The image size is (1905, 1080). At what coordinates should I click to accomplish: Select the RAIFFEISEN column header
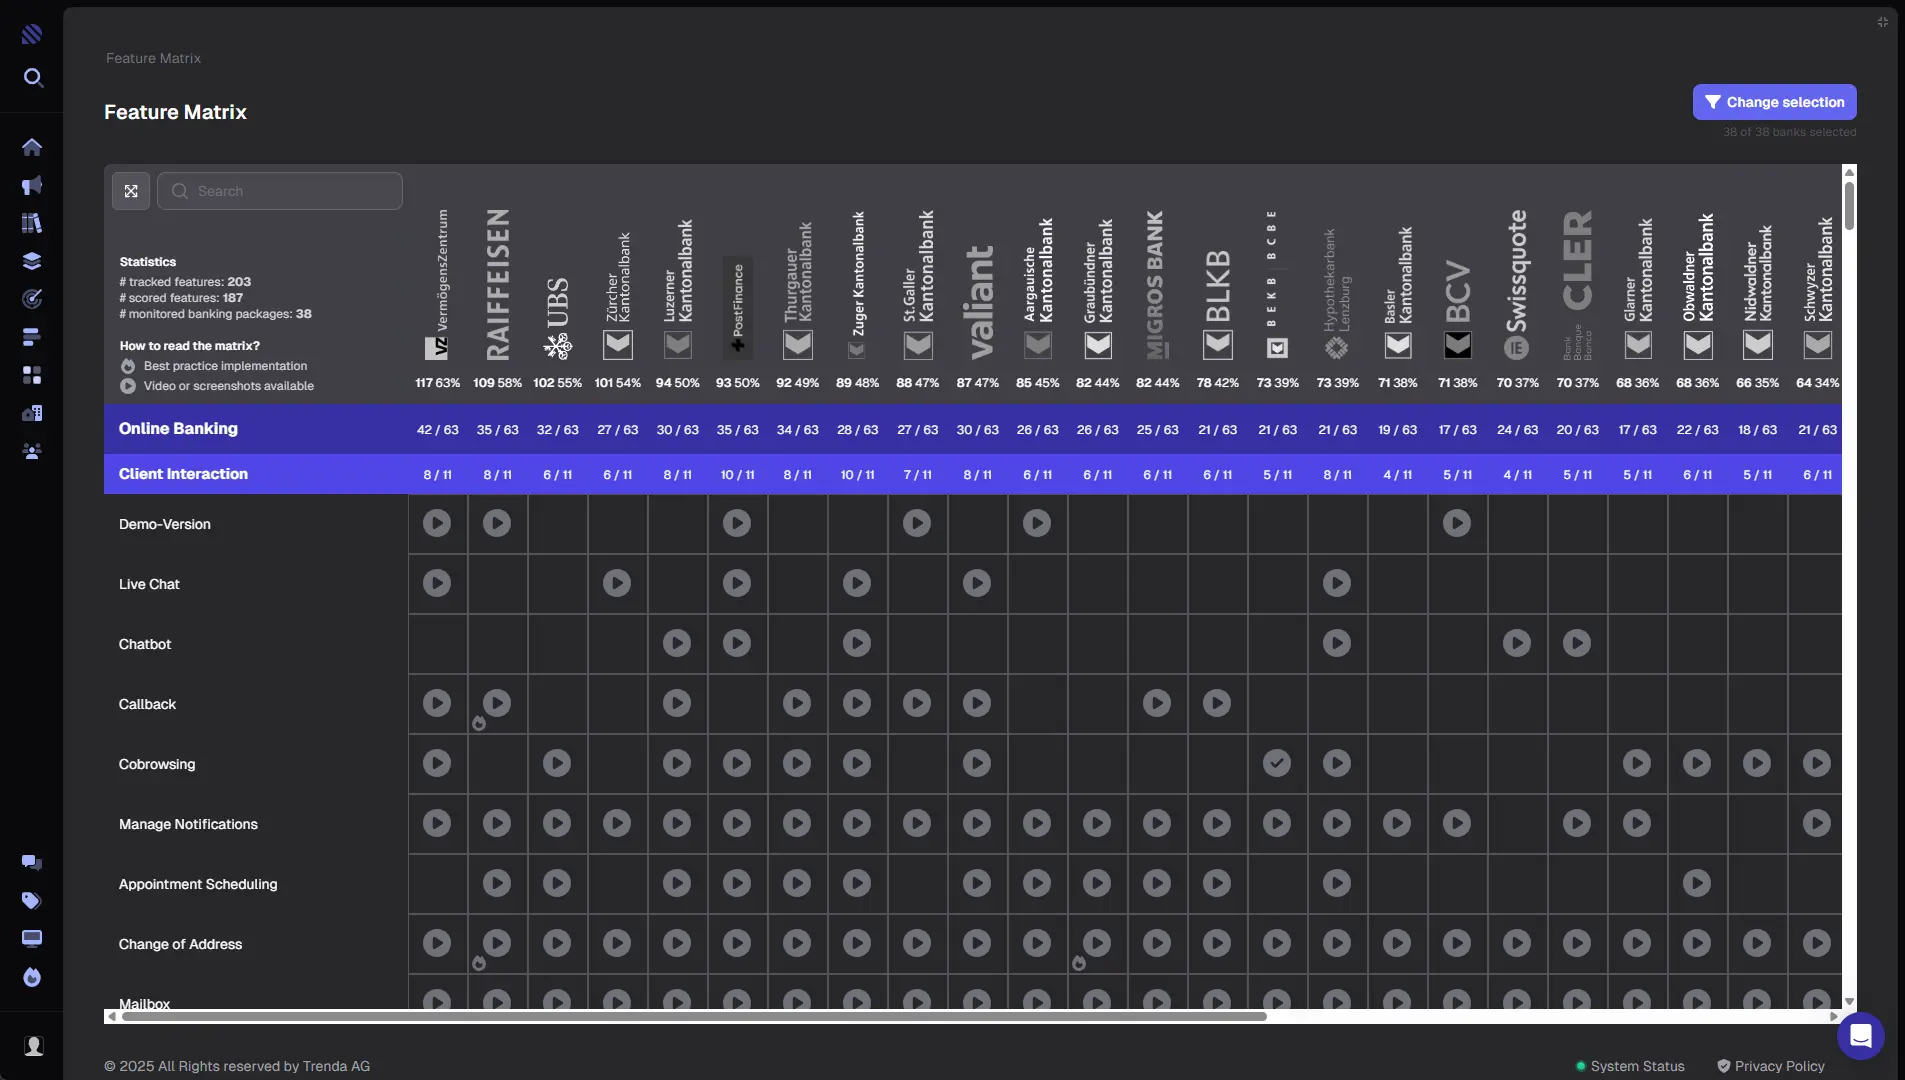click(x=497, y=285)
